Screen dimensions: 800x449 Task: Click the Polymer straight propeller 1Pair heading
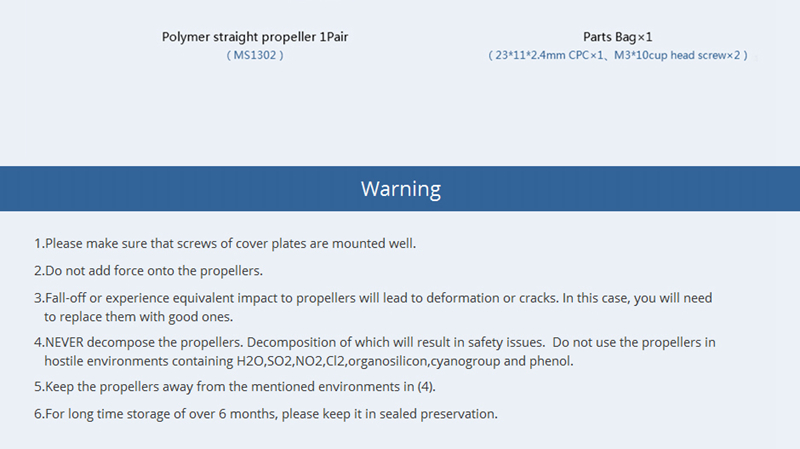[x=255, y=37]
